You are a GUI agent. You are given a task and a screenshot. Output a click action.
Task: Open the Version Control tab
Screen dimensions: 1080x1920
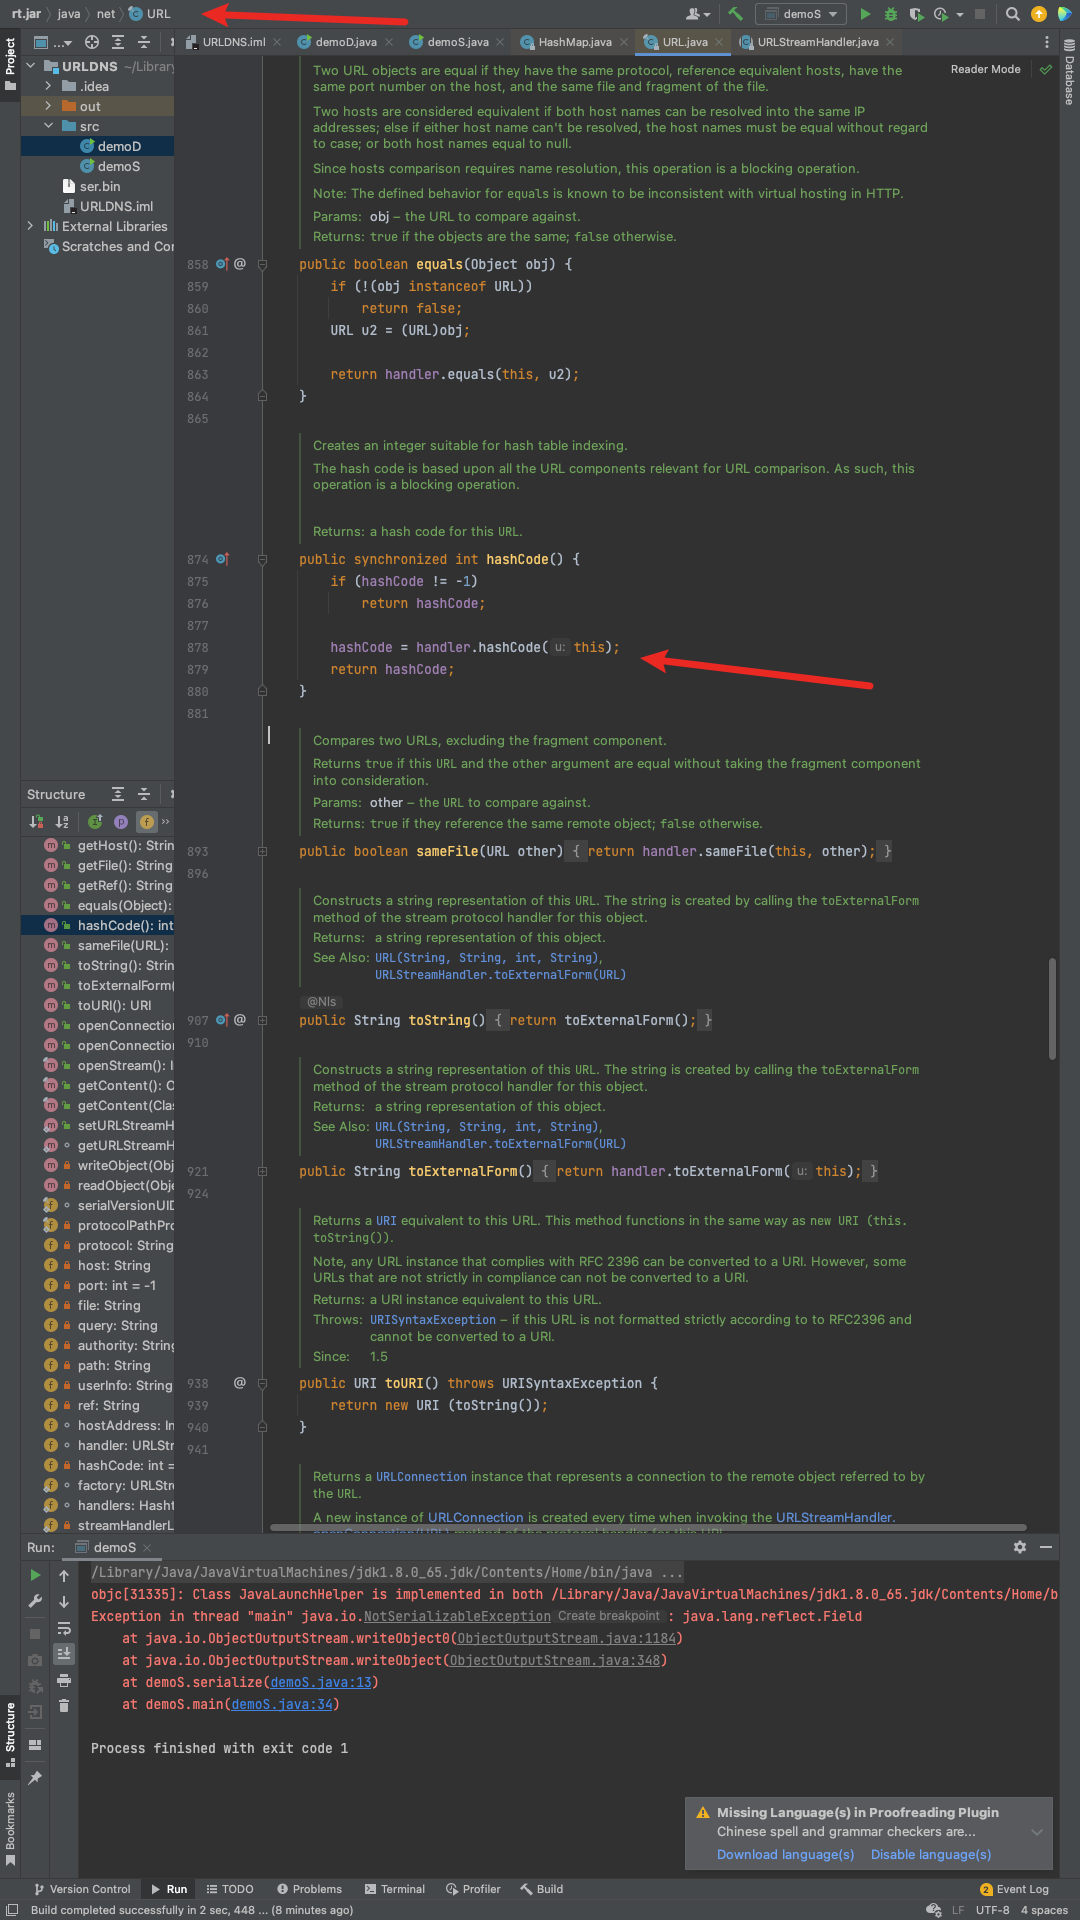pos(82,1889)
